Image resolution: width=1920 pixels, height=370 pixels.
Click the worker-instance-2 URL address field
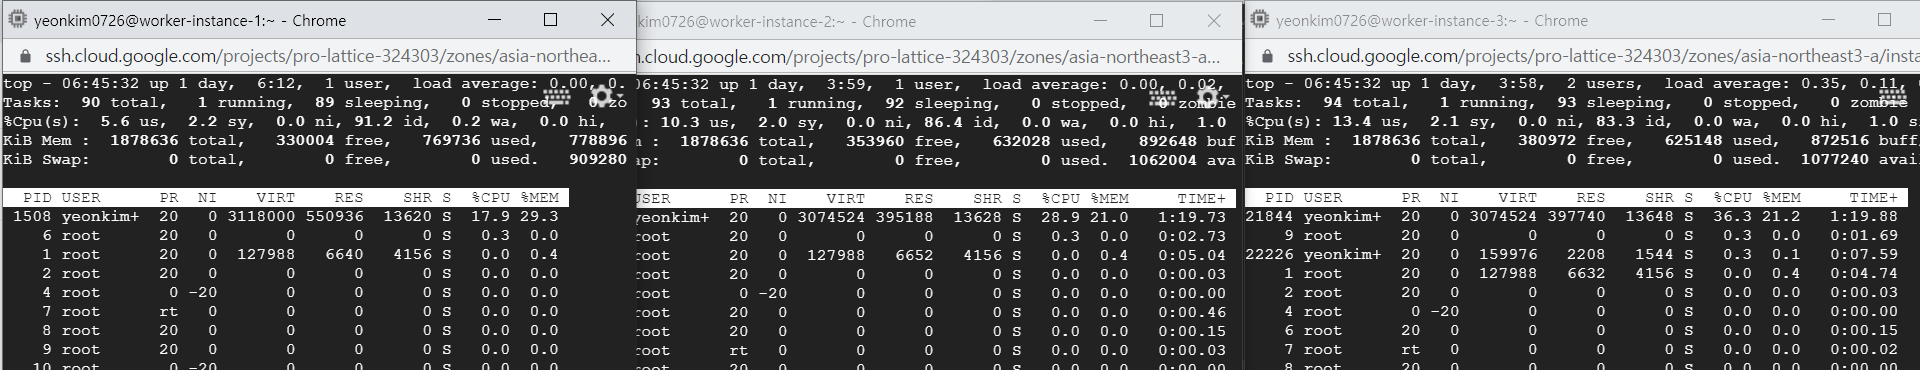(x=930, y=57)
